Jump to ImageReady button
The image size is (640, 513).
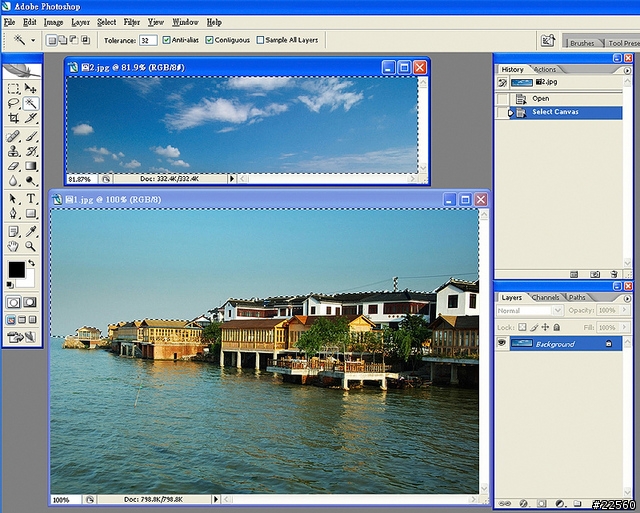click(22, 337)
